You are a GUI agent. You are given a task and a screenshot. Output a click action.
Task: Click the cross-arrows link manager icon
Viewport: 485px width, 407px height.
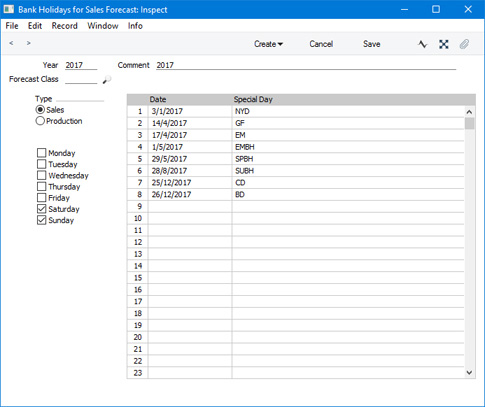coord(444,44)
